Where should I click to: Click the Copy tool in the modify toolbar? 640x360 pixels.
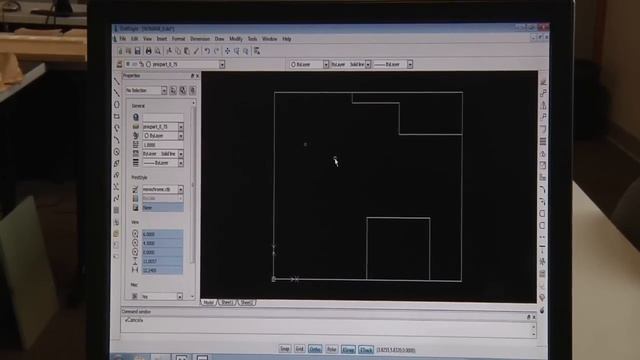(543, 93)
